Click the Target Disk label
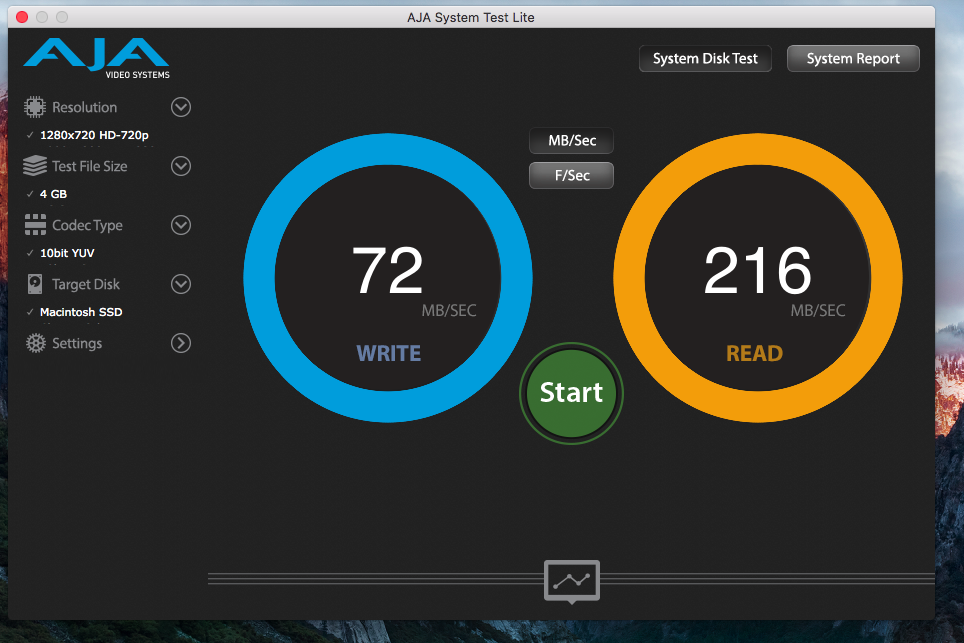Image resolution: width=964 pixels, height=643 pixels. tap(86, 285)
